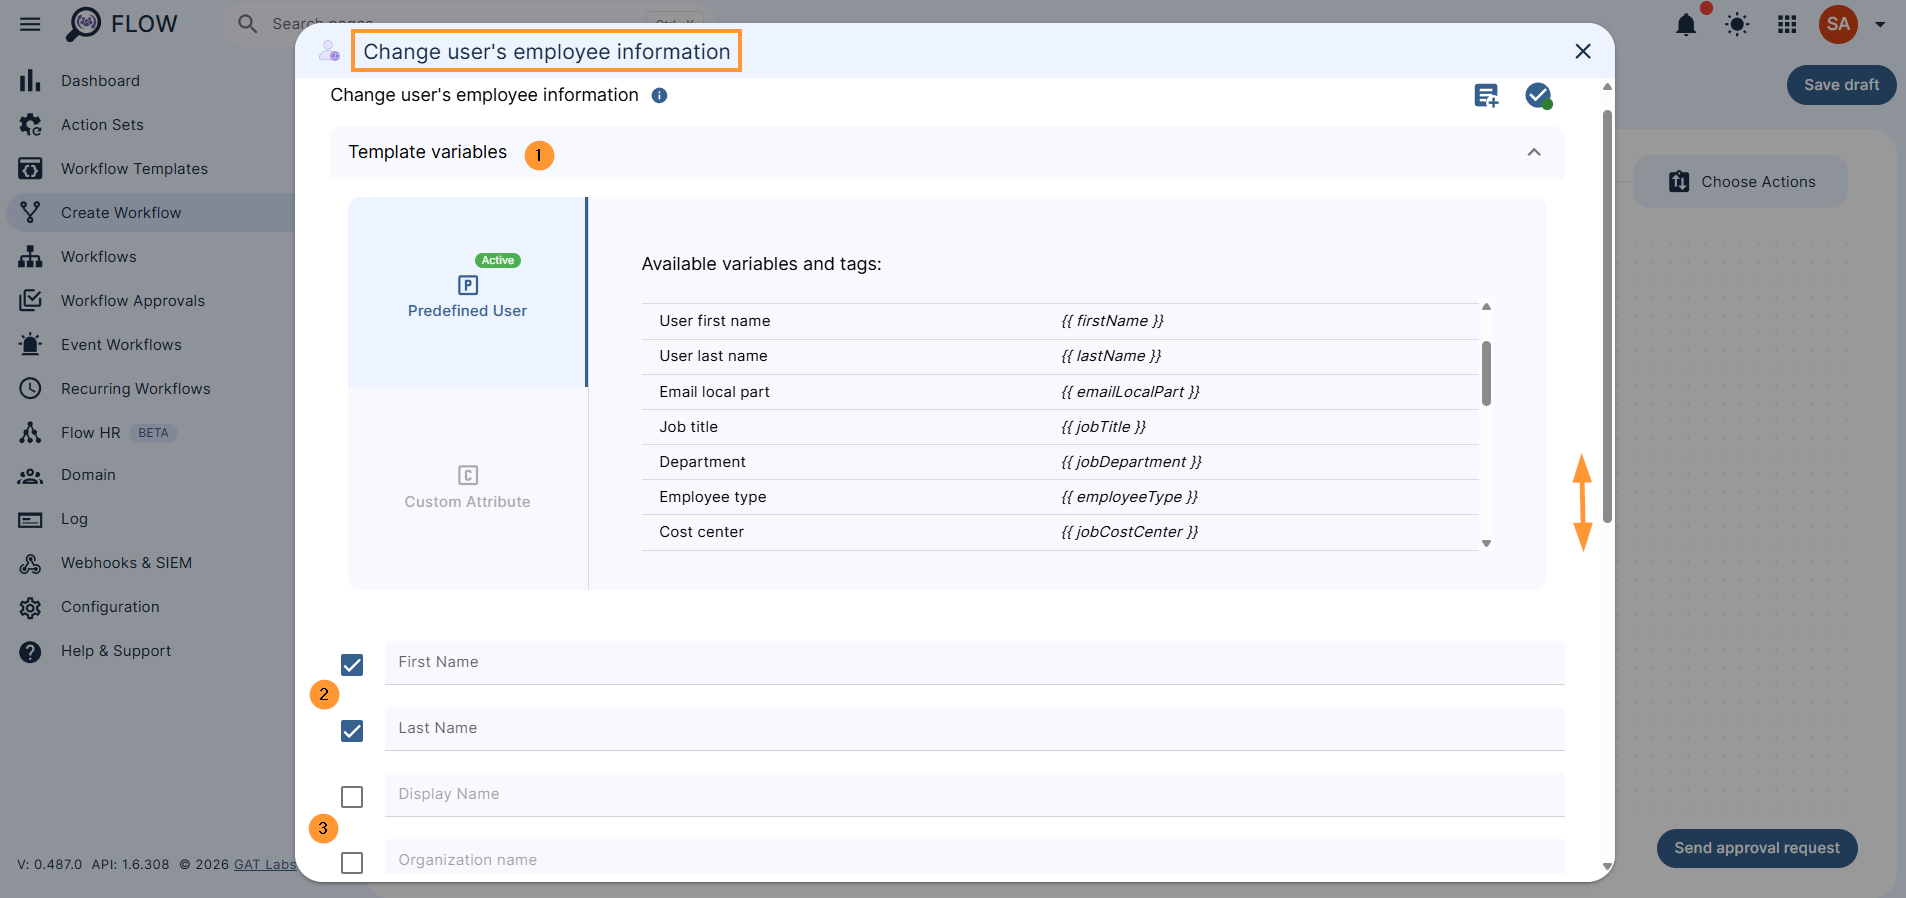Screen dimensions: 1906x898
Task: Click the {{ jobTitle }} variable tag
Action: pyautogui.click(x=1103, y=427)
